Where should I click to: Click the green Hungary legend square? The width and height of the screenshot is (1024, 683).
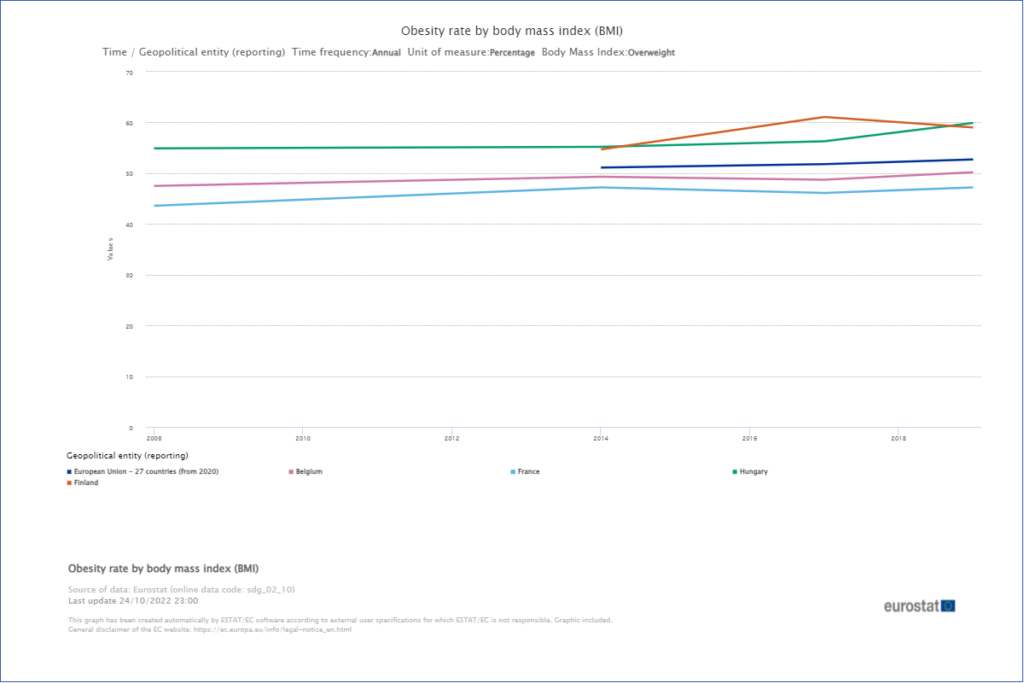pos(737,471)
